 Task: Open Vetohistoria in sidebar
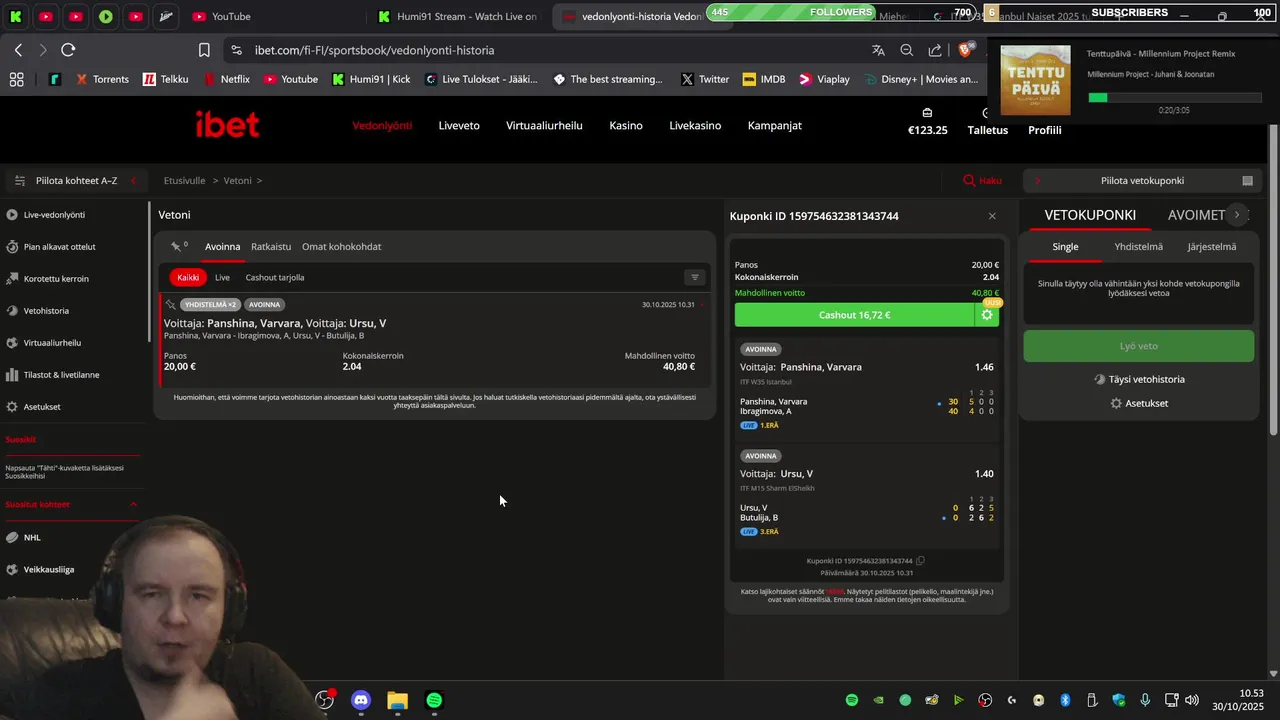coord(46,311)
